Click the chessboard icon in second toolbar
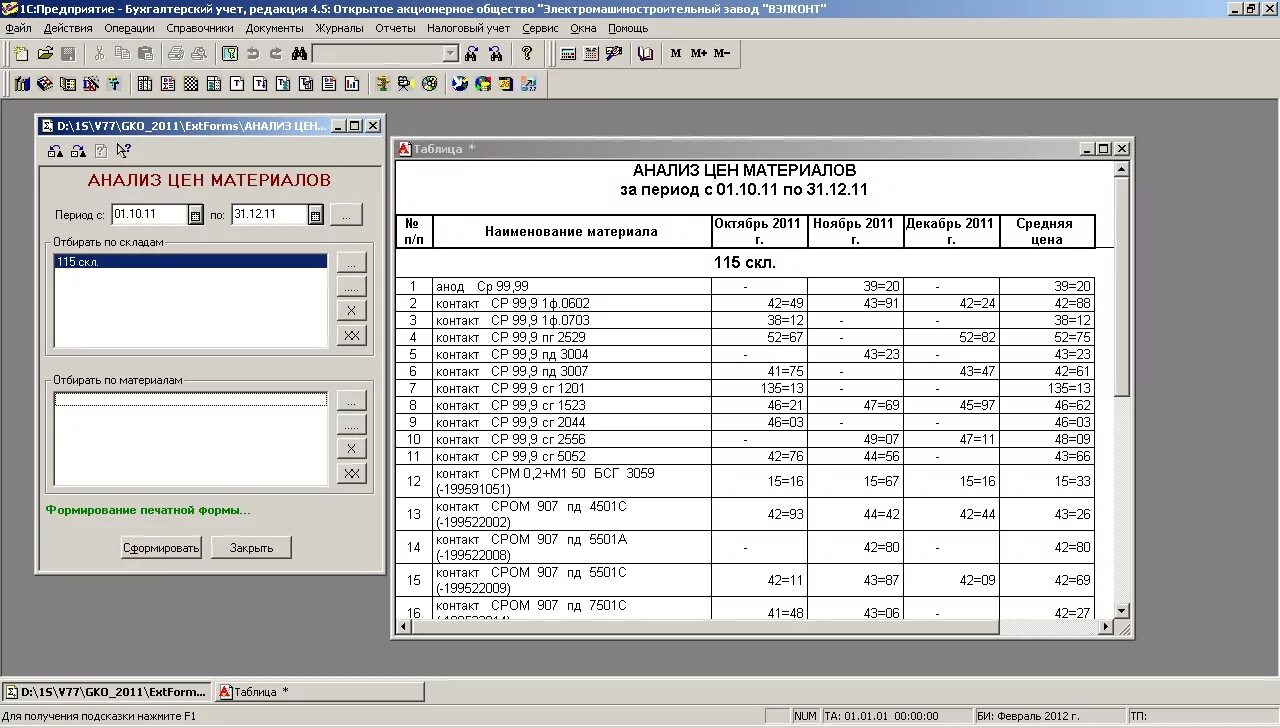The width and height of the screenshot is (1280, 728). pyautogui.click(x=189, y=83)
